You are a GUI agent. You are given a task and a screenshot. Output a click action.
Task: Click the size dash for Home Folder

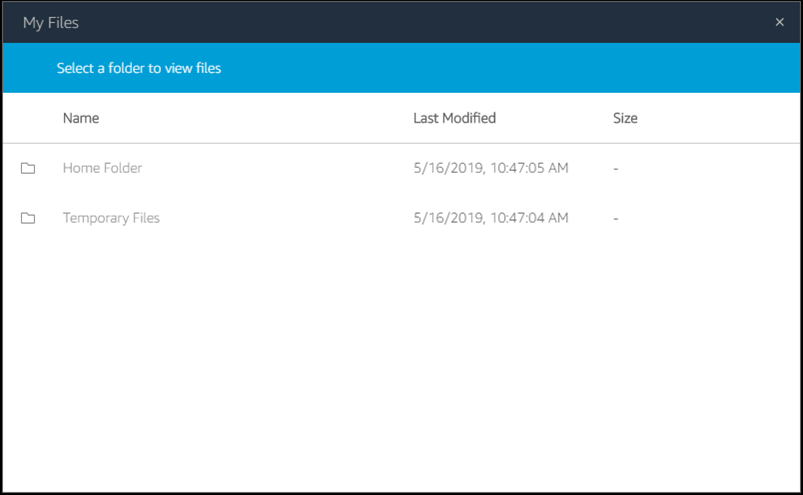pyautogui.click(x=616, y=168)
